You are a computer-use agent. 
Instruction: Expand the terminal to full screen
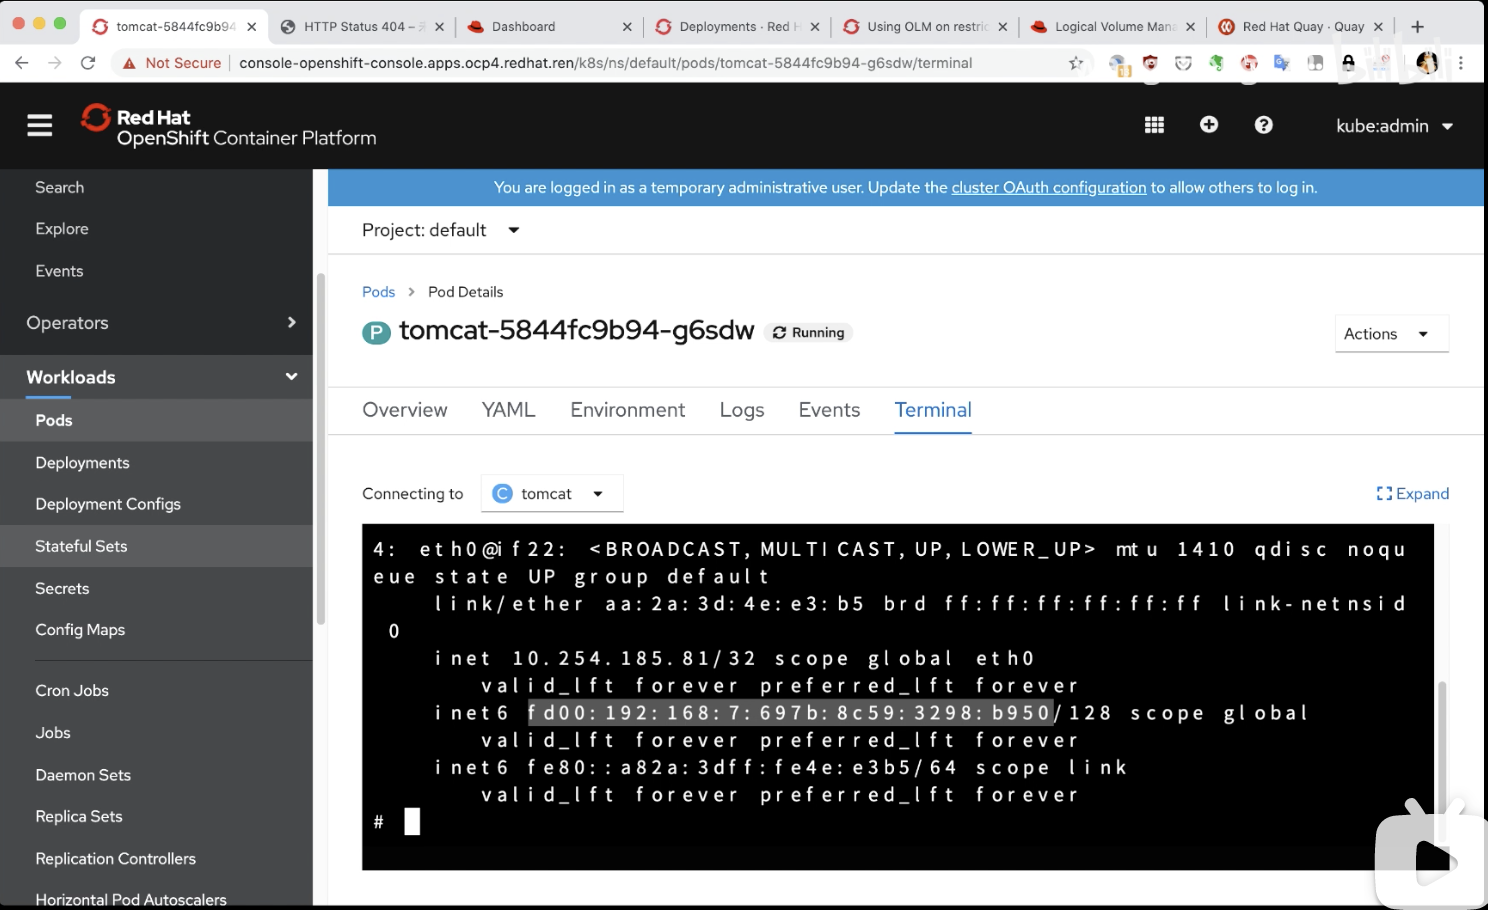tap(1412, 493)
